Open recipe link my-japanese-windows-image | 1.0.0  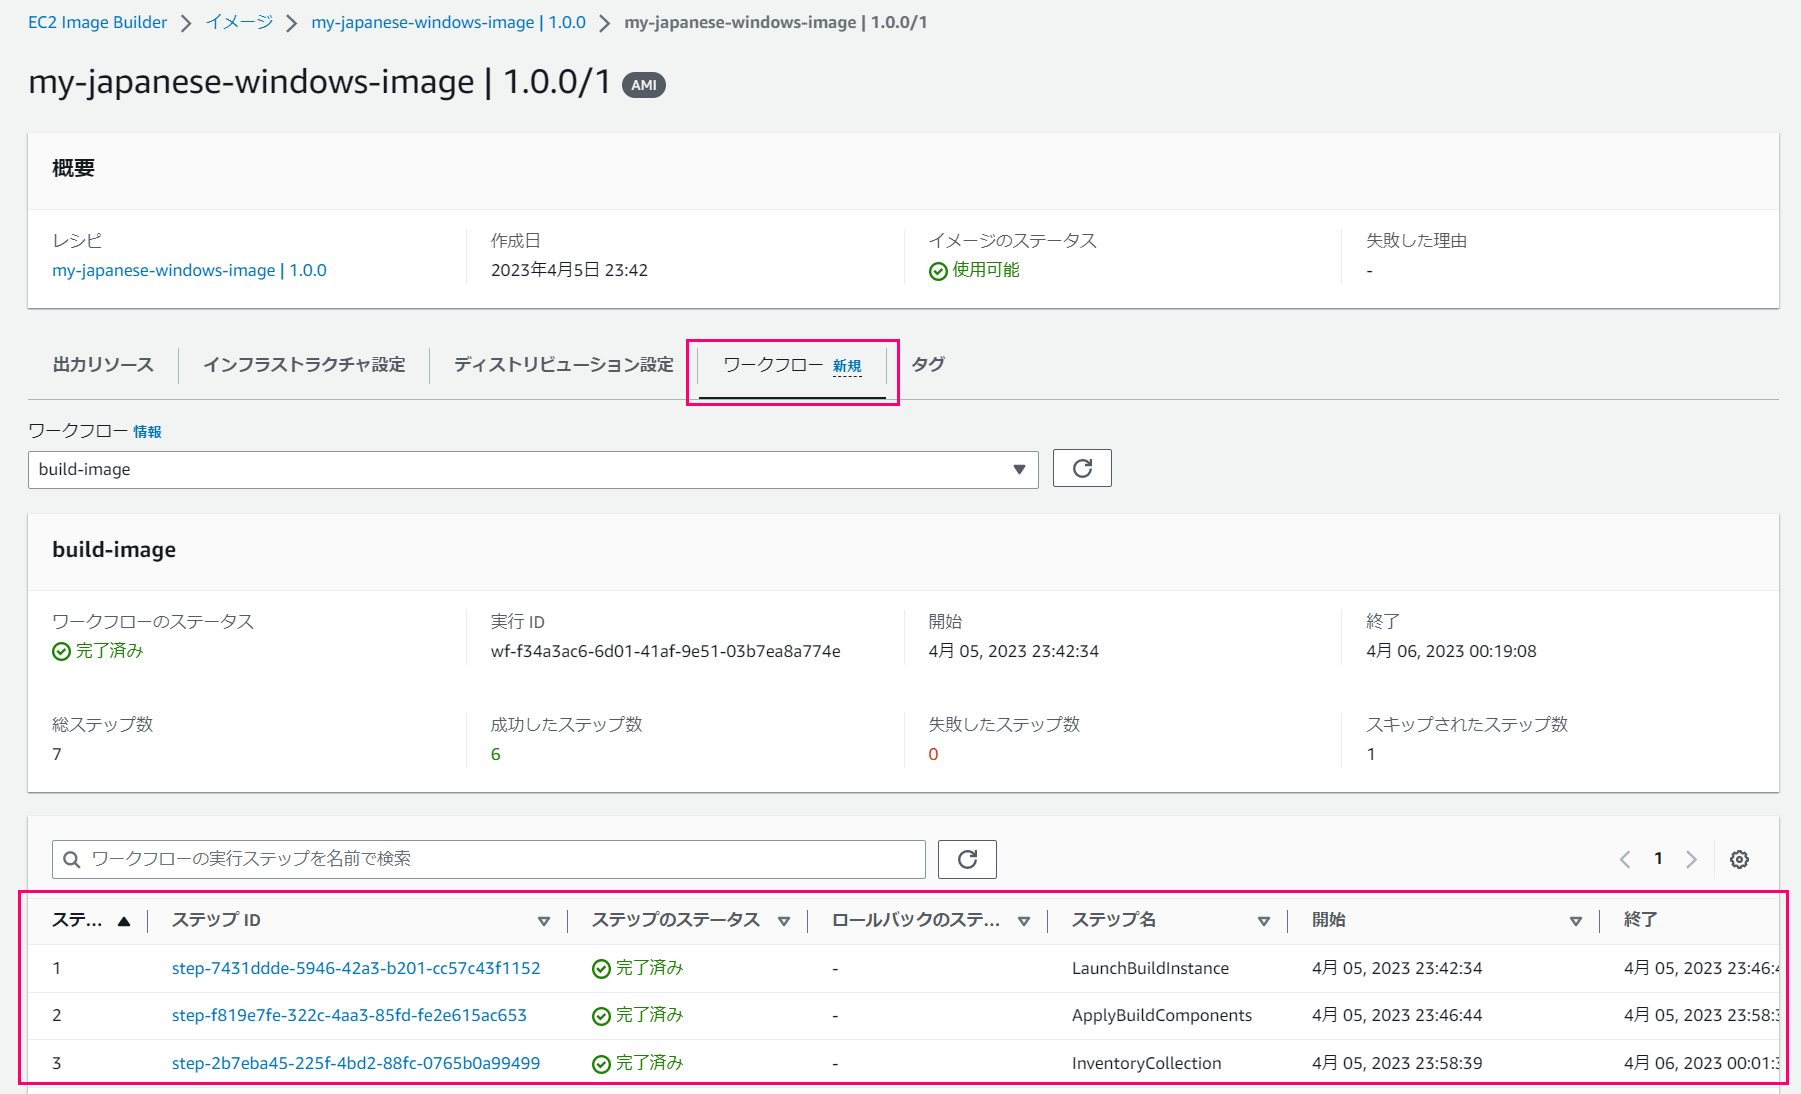[189, 270]
